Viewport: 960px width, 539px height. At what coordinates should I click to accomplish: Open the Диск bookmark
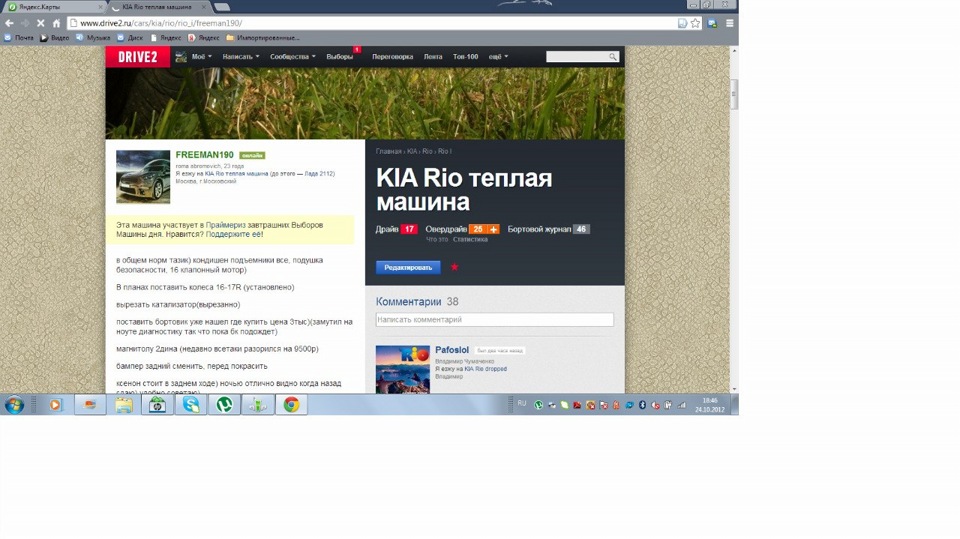click(x=130, y=38)
